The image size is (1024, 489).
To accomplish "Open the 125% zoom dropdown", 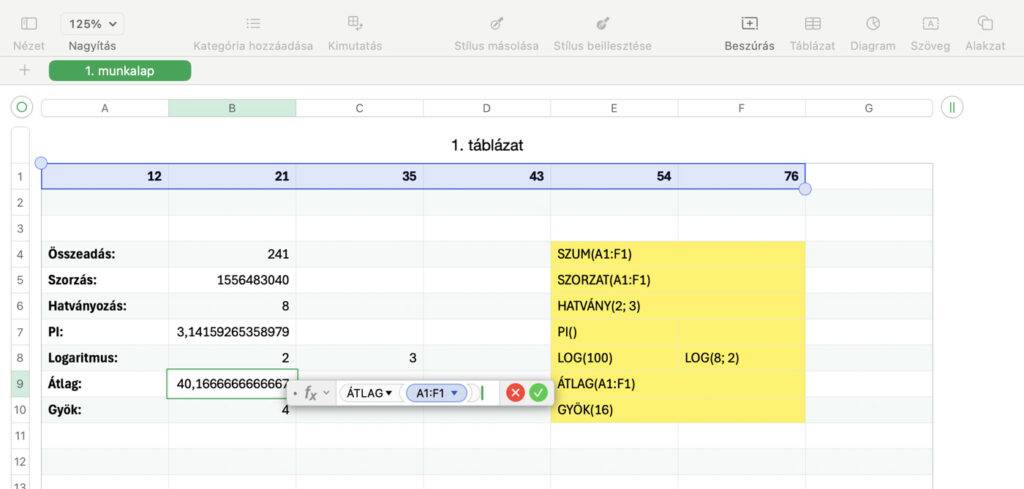I will (x=93, y=24).
